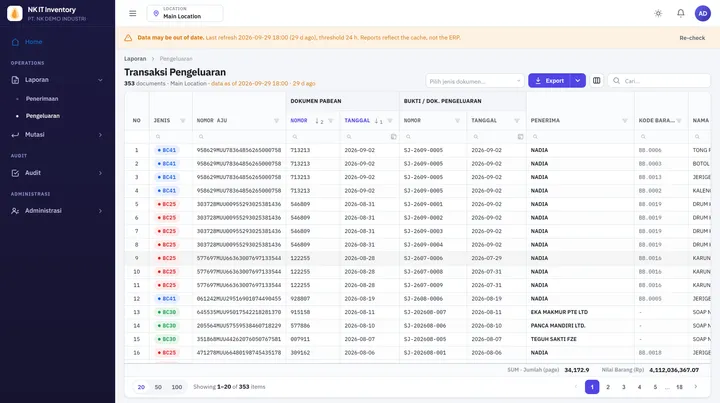Screen dimensions: 720x403
Task: Go to last page 18
Action: [x=679, y=387]
